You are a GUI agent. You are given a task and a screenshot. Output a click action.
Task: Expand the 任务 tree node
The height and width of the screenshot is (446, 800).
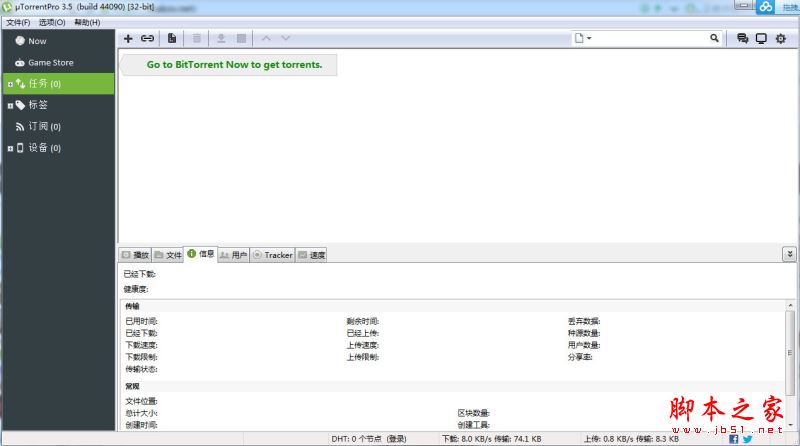coord(10,84)
